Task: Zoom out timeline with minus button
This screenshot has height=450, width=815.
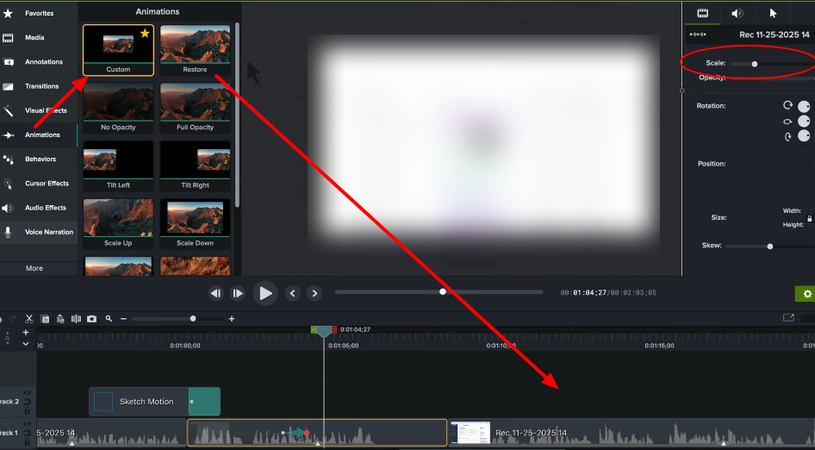Action: click(x=123, y=319)
